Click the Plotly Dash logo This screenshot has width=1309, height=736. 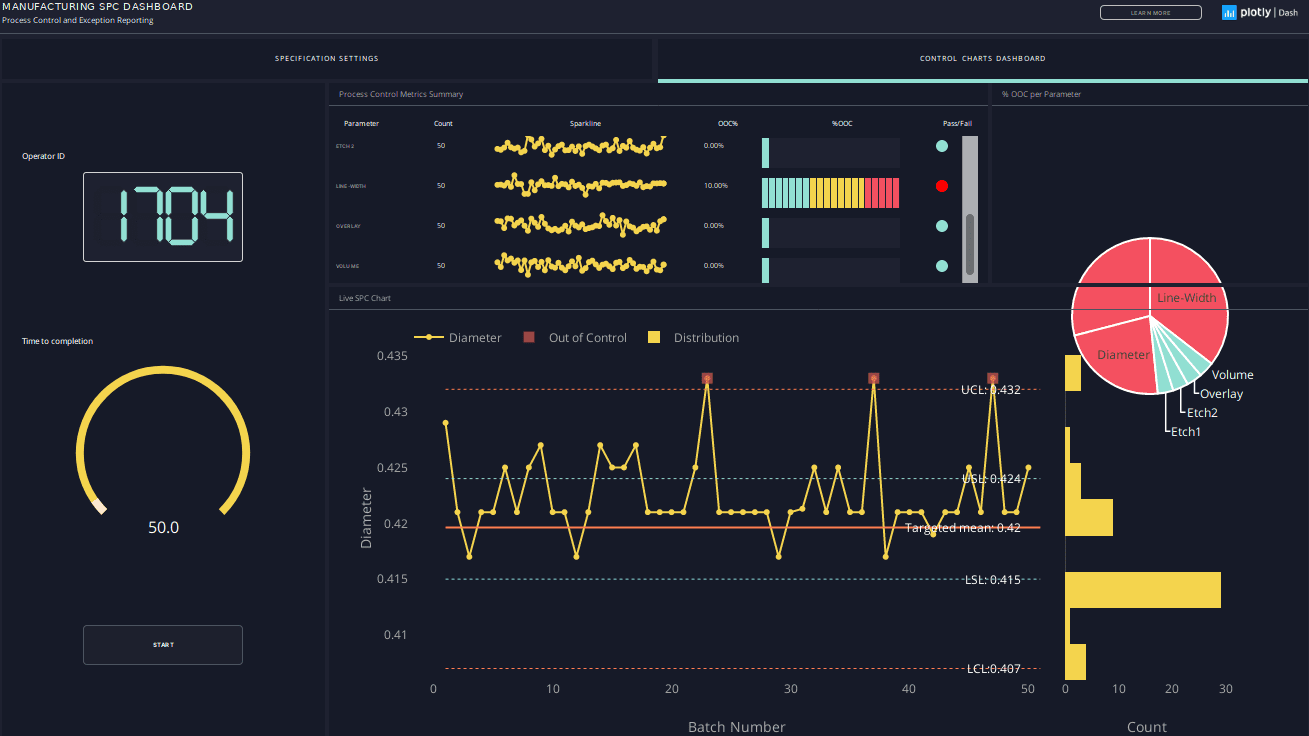point(1259,13)
